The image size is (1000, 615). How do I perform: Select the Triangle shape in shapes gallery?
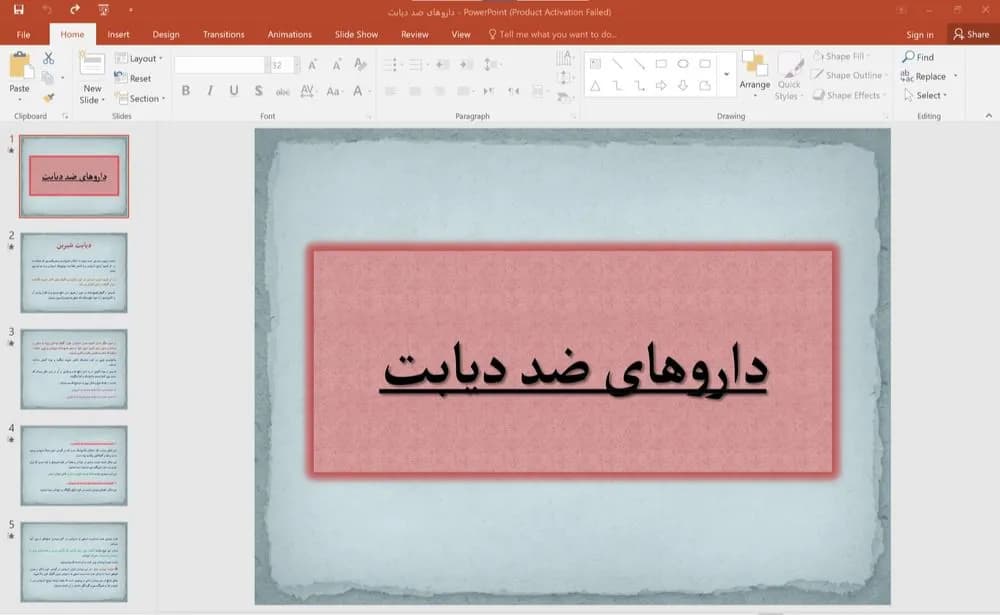[x=595, y=85]
